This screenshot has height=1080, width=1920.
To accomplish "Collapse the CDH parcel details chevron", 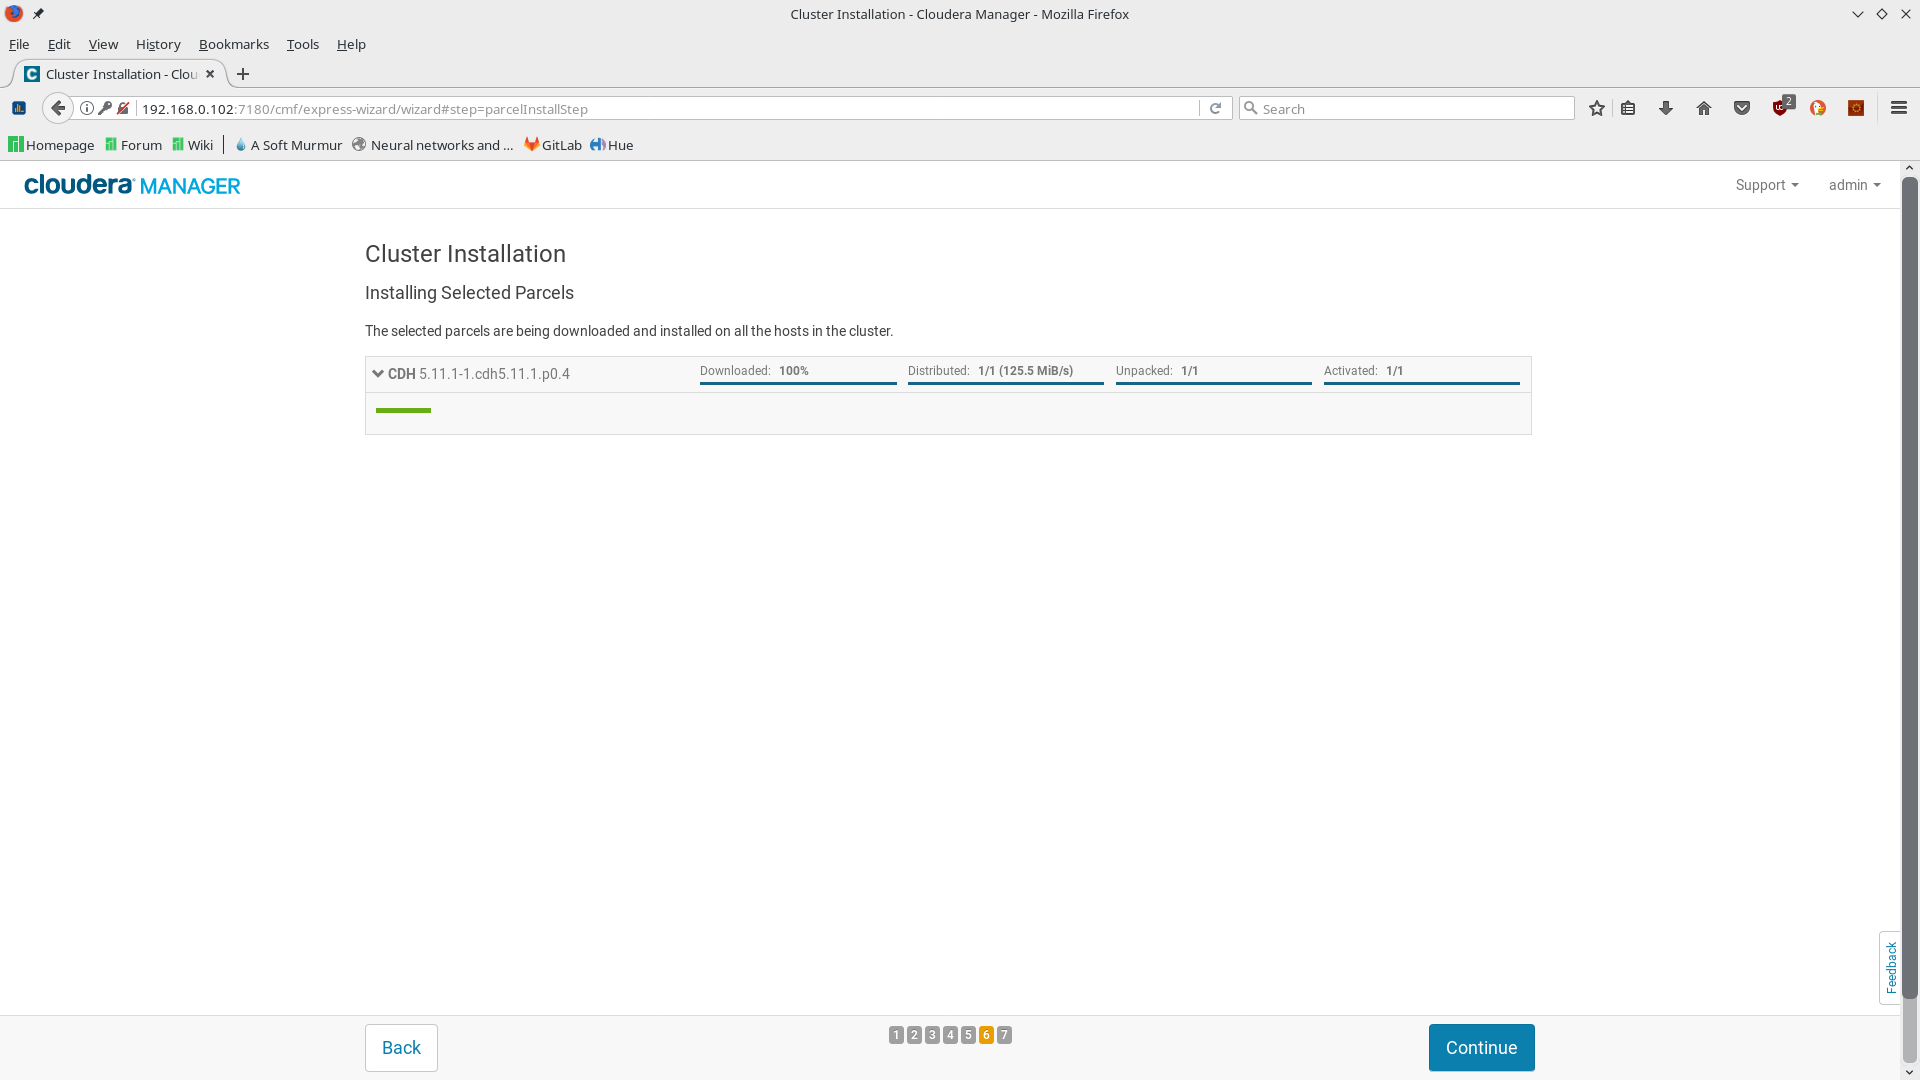I will pos(378,374).
